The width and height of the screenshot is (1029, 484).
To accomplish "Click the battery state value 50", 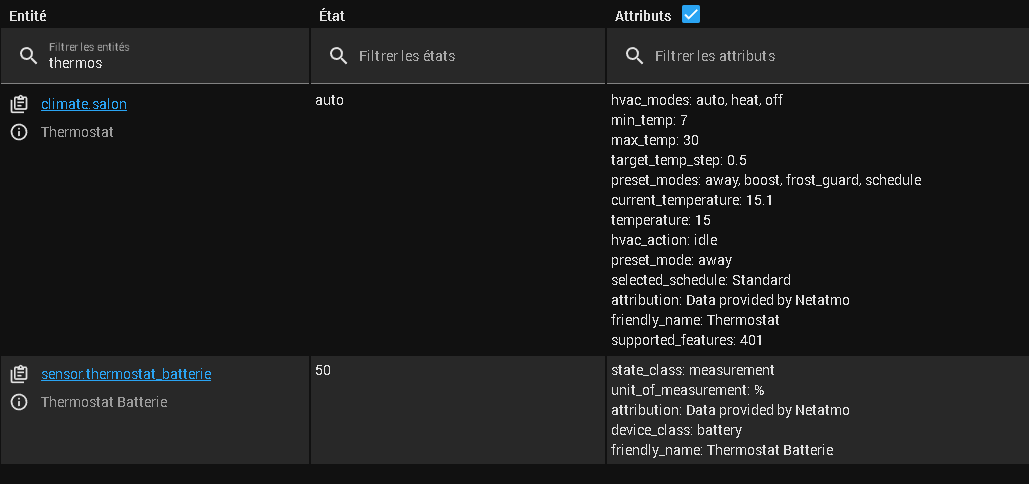I will (x=323, y=370).
